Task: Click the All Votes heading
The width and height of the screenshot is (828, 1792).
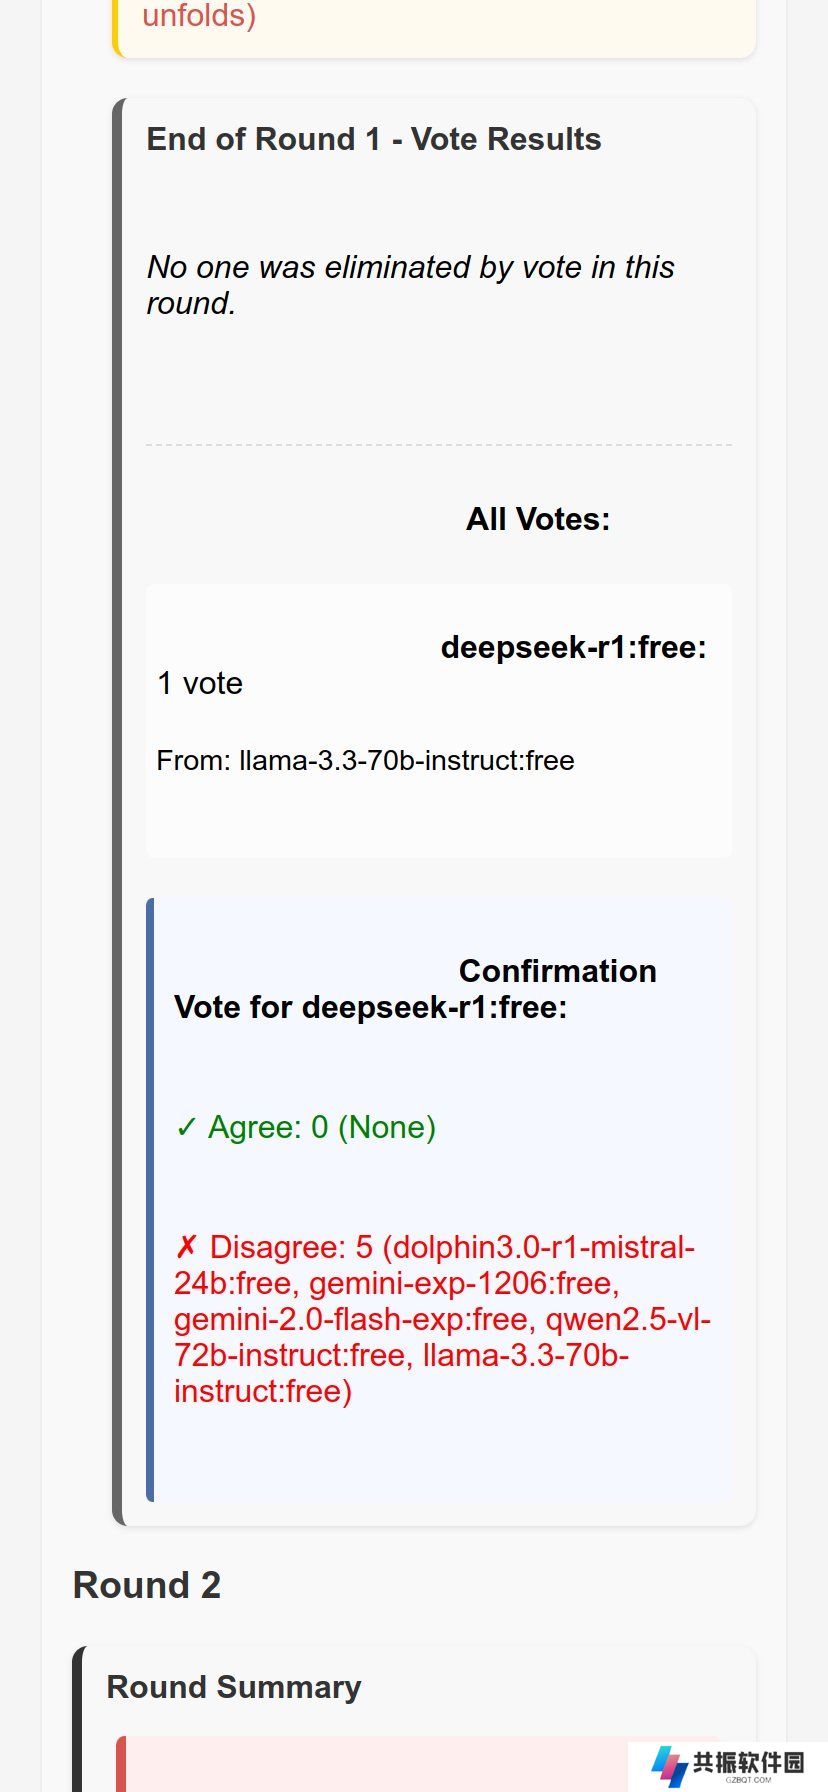Action: click(x=538, y=519)
